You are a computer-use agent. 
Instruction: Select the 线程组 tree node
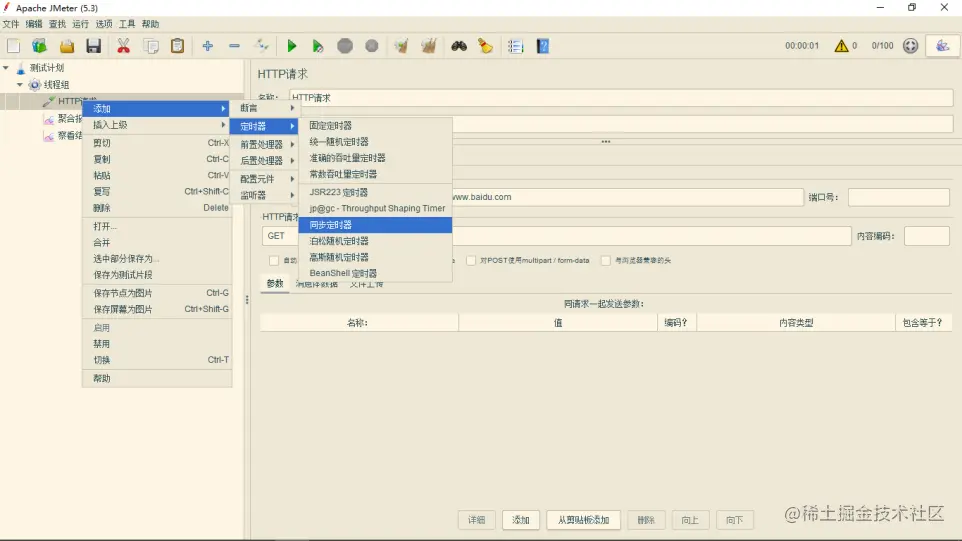pos(56,85)
